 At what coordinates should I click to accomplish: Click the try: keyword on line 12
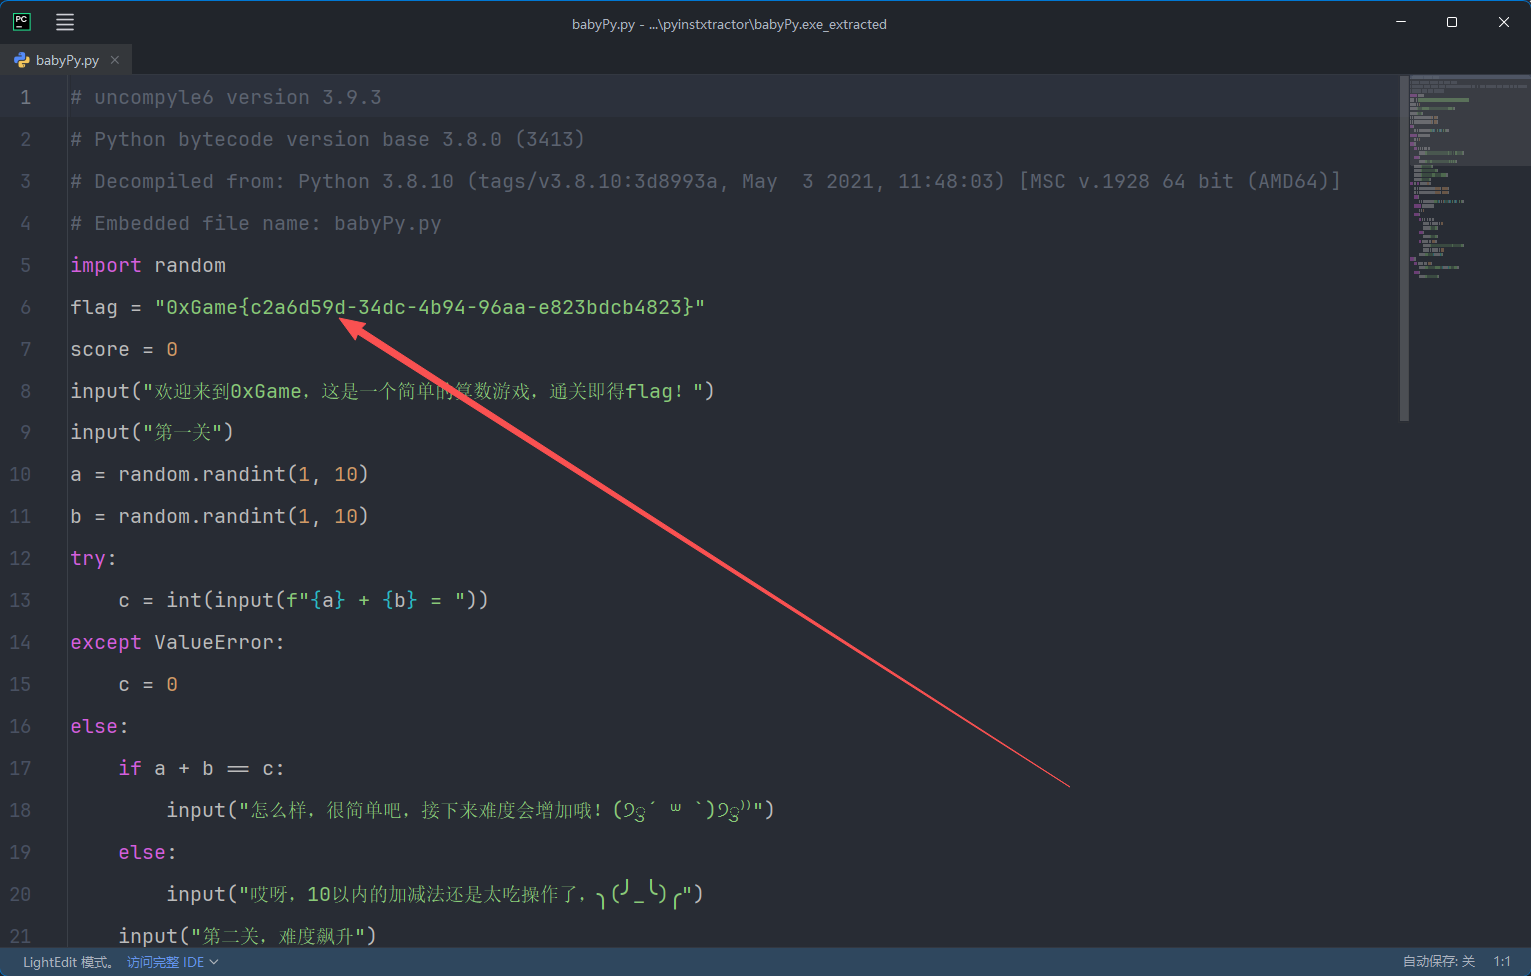[x=88, y=558]
